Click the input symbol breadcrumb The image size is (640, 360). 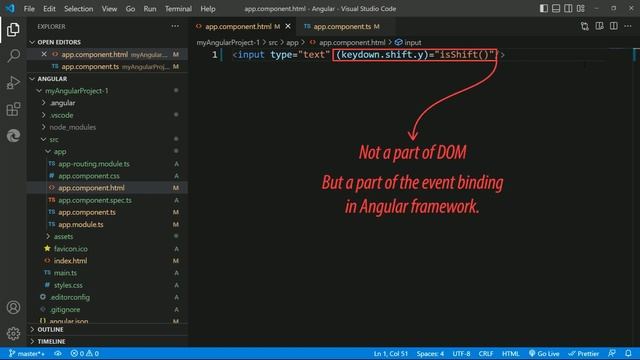point(408,42)
